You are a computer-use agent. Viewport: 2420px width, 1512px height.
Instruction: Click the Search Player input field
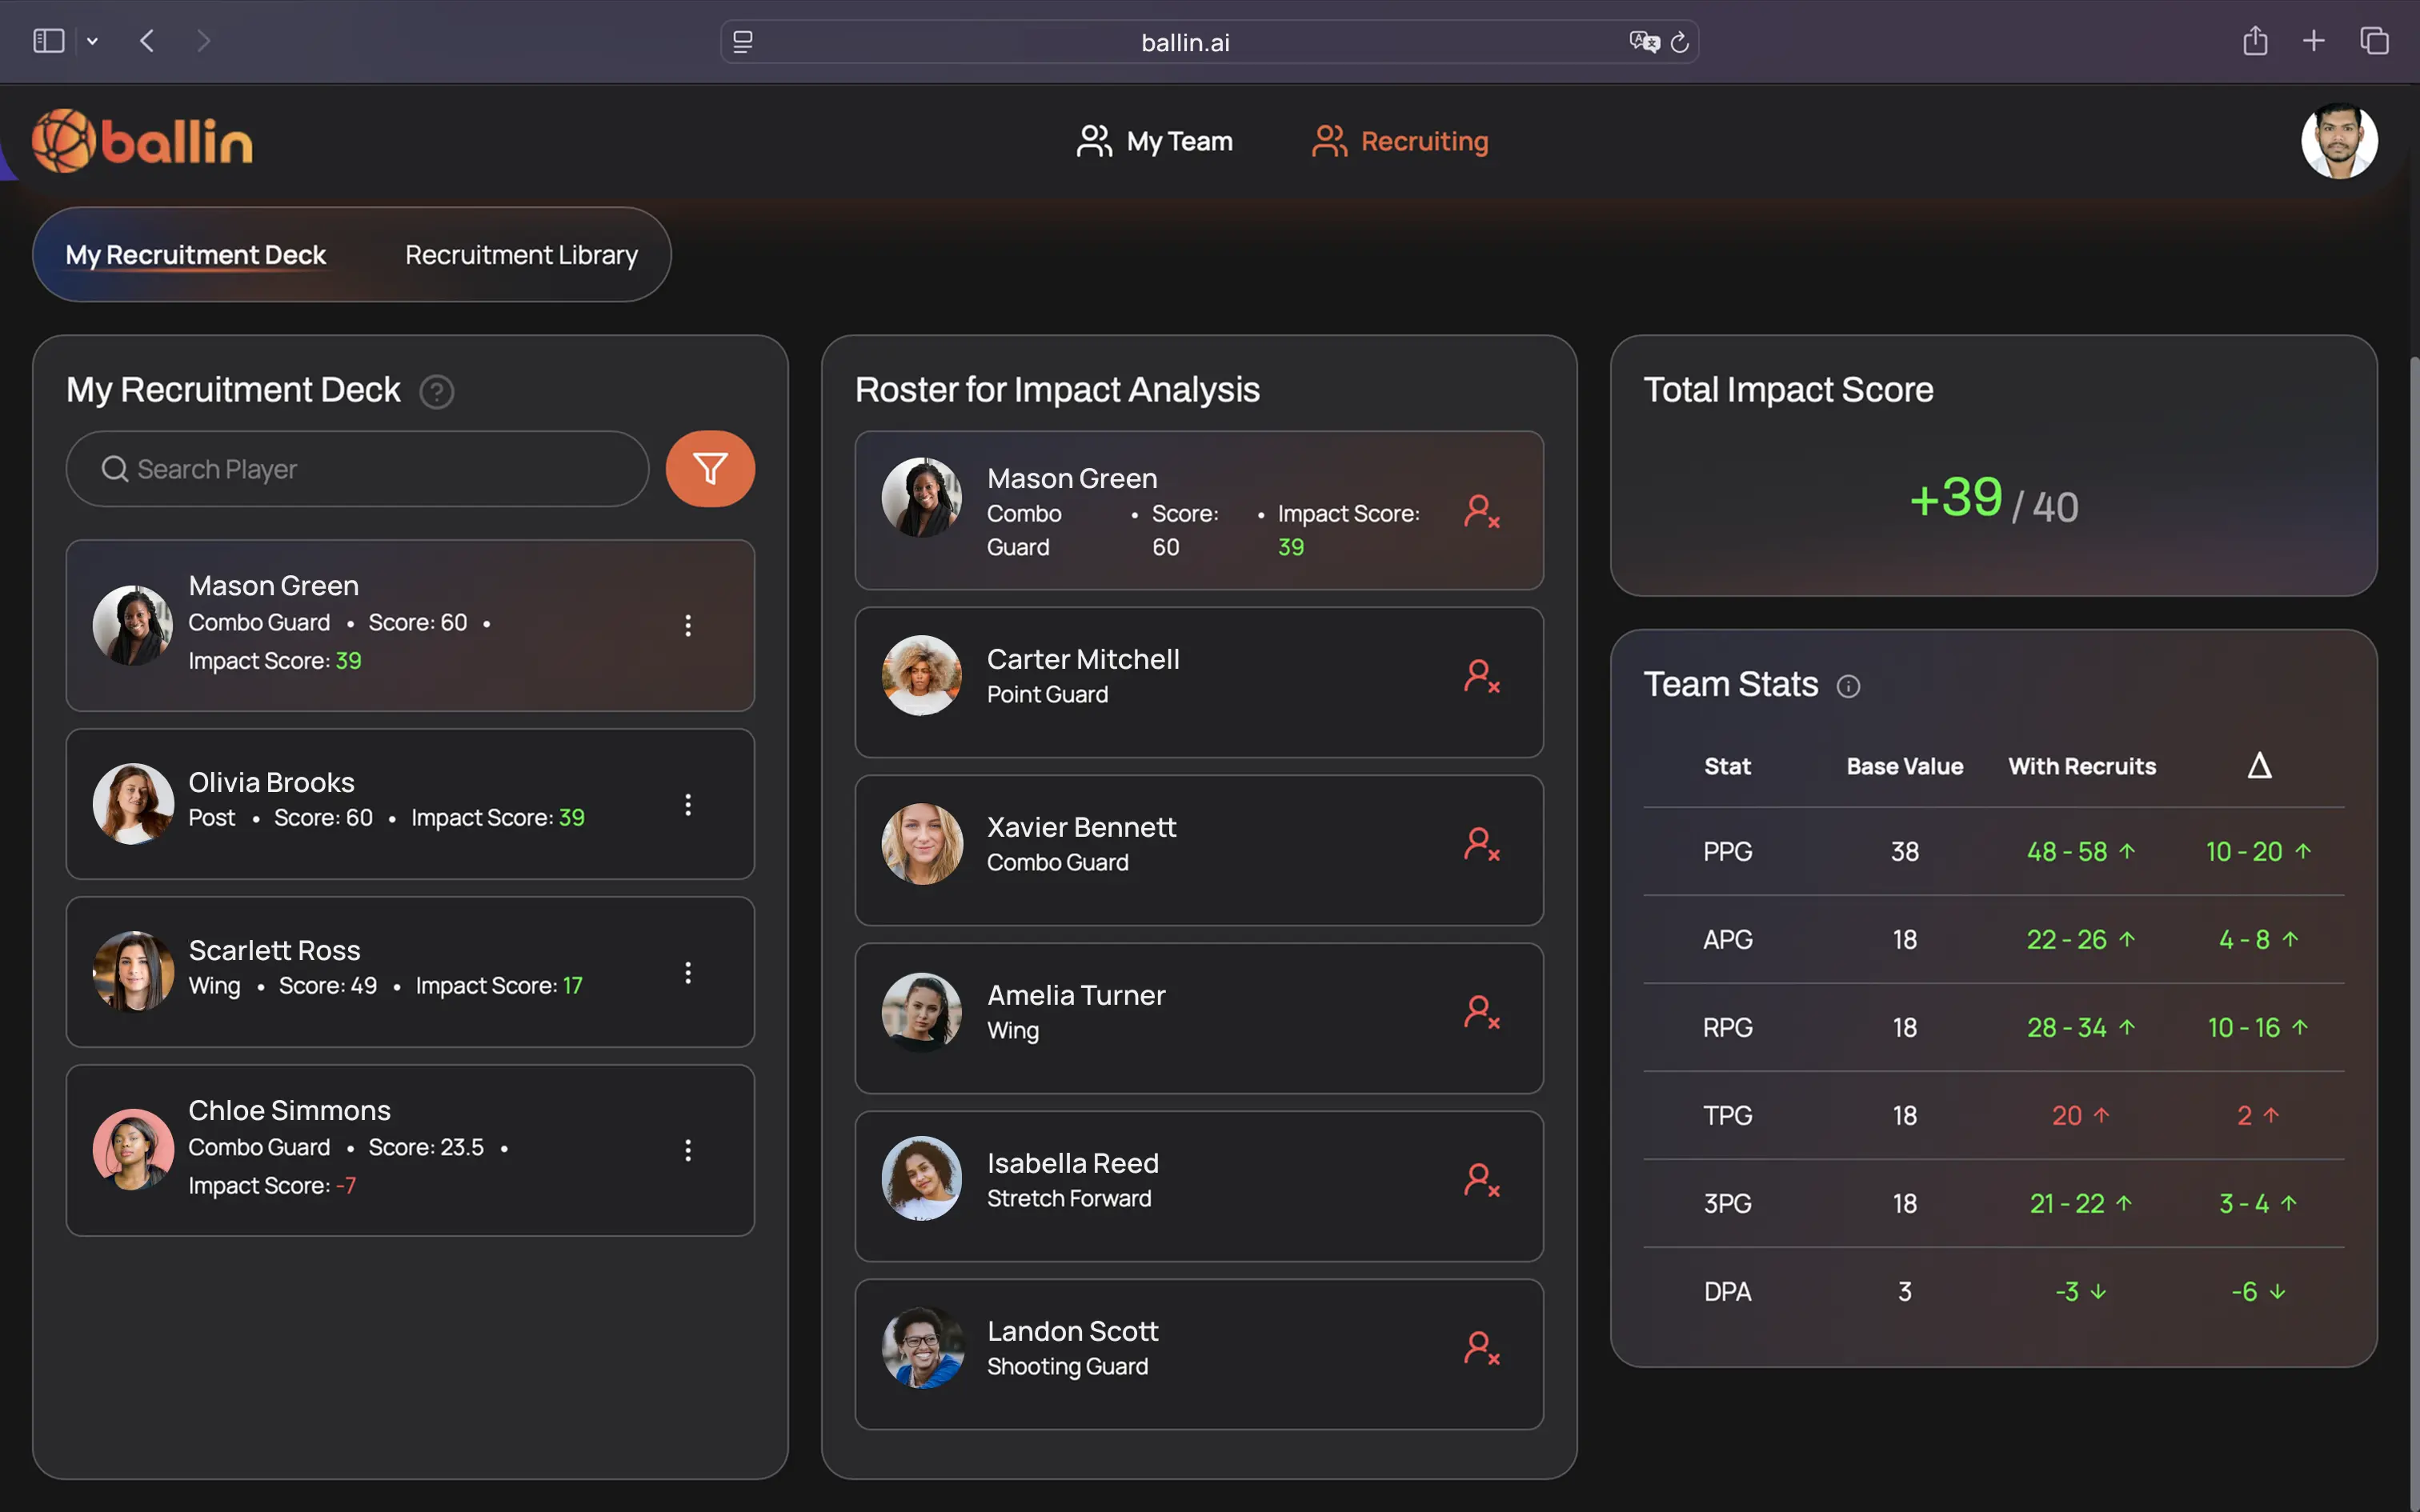[x=357, y=469]
